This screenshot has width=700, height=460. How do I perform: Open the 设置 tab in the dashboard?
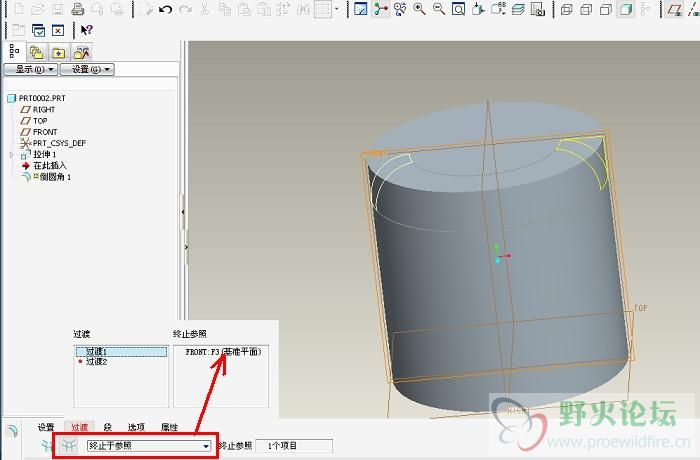46,427
